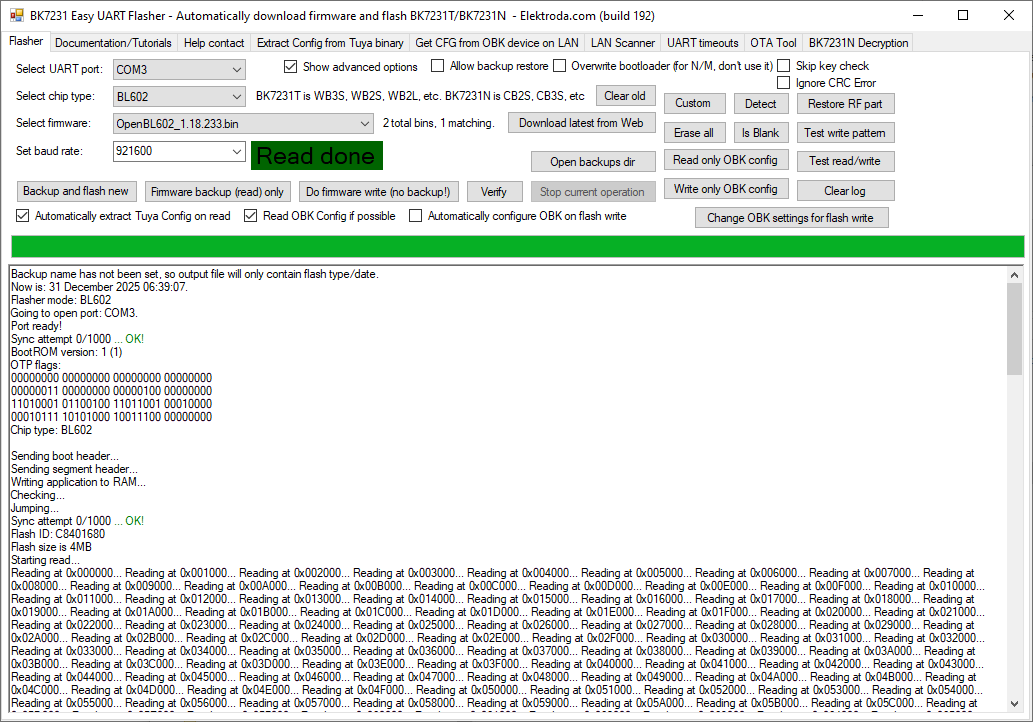1033x722 pixels.
Task: Click the Test read/write button
Action: click(845, 161)
